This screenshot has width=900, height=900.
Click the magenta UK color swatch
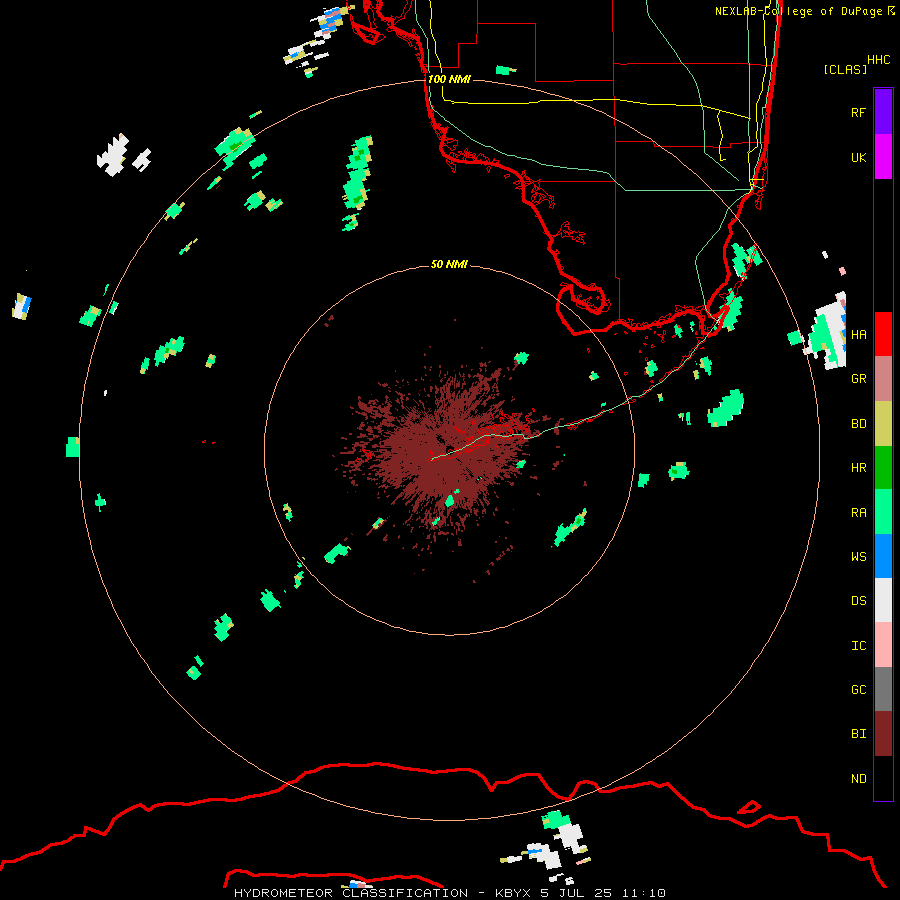point(883,157)
